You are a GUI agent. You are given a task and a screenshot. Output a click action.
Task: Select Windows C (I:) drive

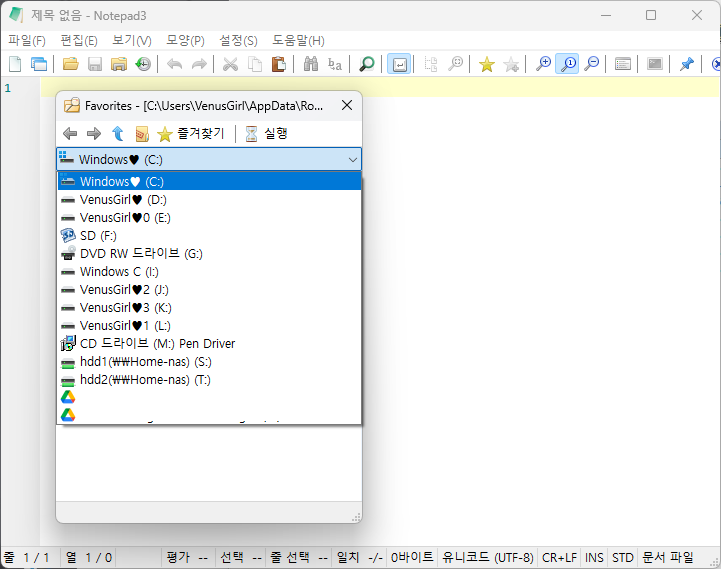pos(209,271)
